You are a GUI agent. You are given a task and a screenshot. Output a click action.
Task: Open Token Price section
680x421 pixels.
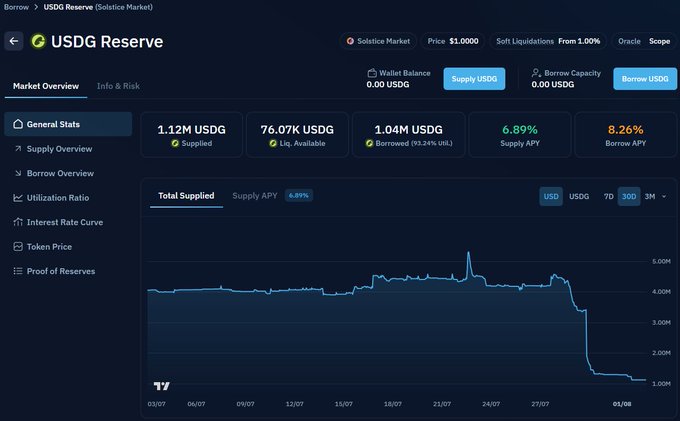(x=68, y=247)
